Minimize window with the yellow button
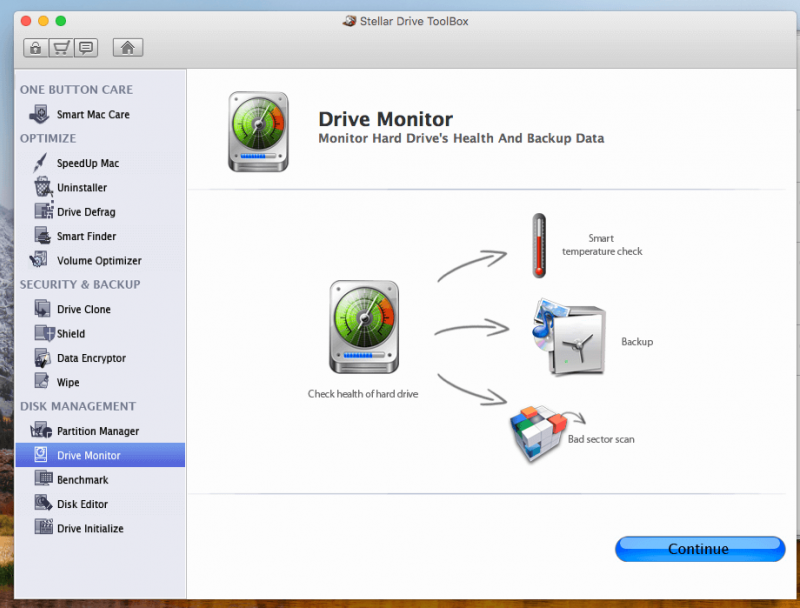The width and height of the screenshot is (800, 608). (43, 21)
